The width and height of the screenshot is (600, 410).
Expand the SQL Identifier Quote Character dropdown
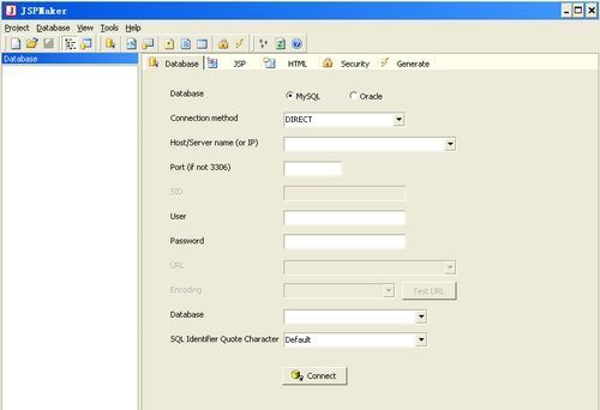coord(422,340)
